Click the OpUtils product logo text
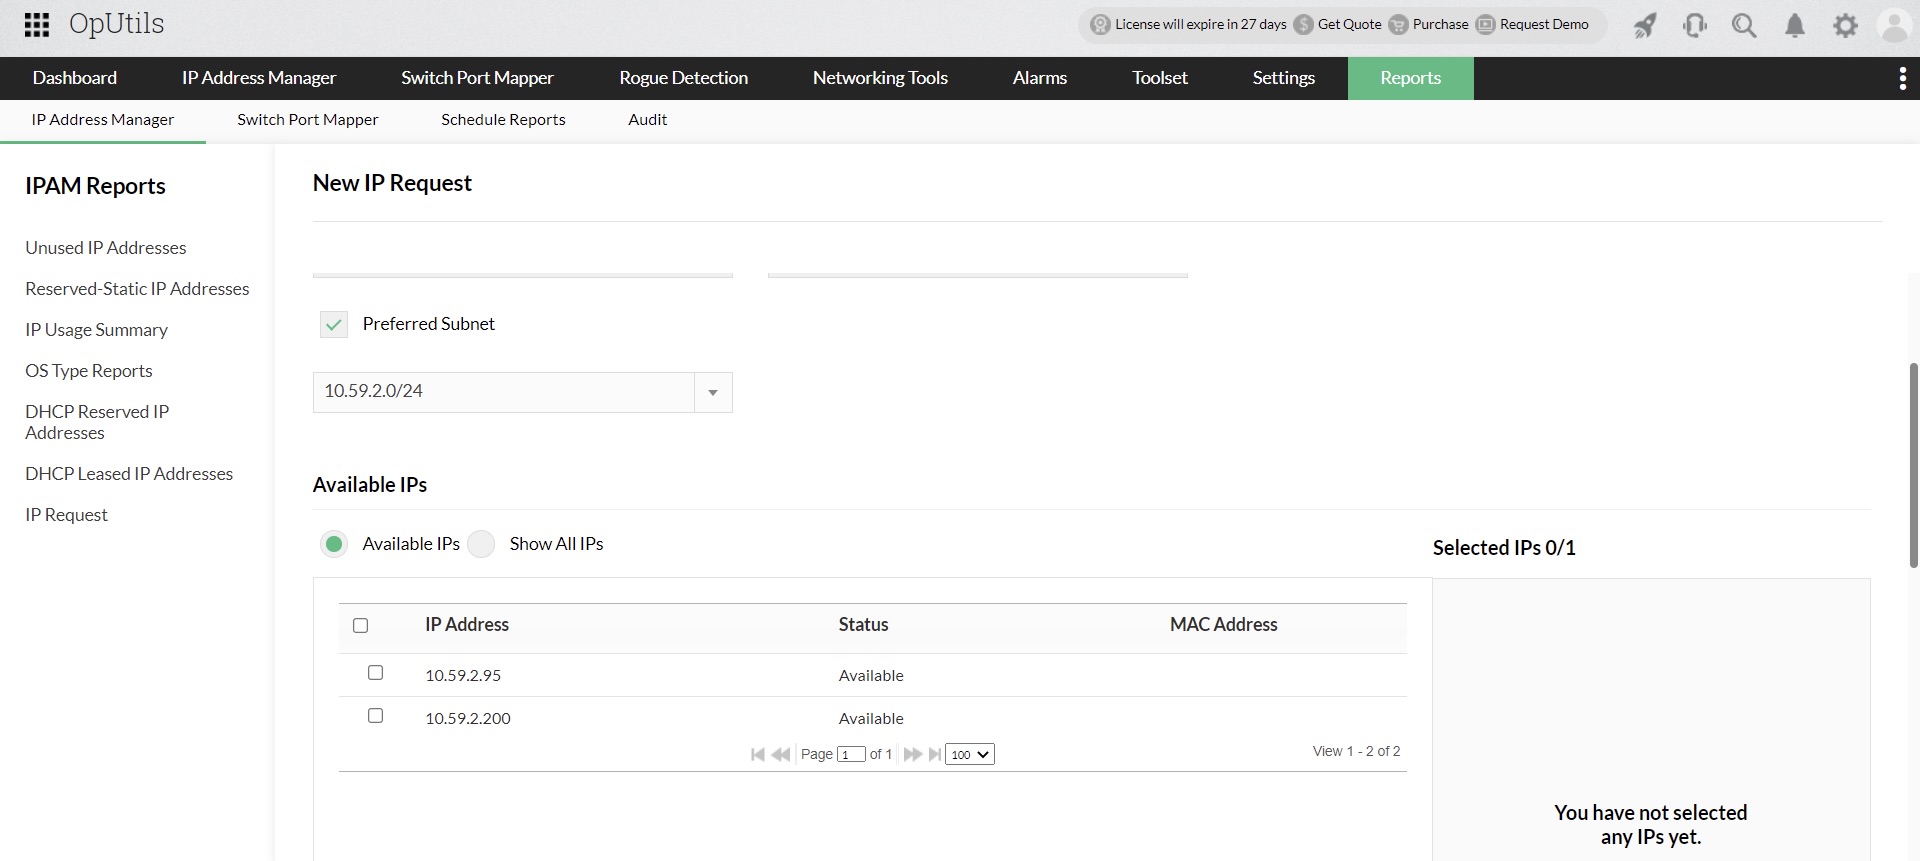Image resolution: width=1920 pixels, height=861 pixels. pyautogui.click(x=116, y=24)
